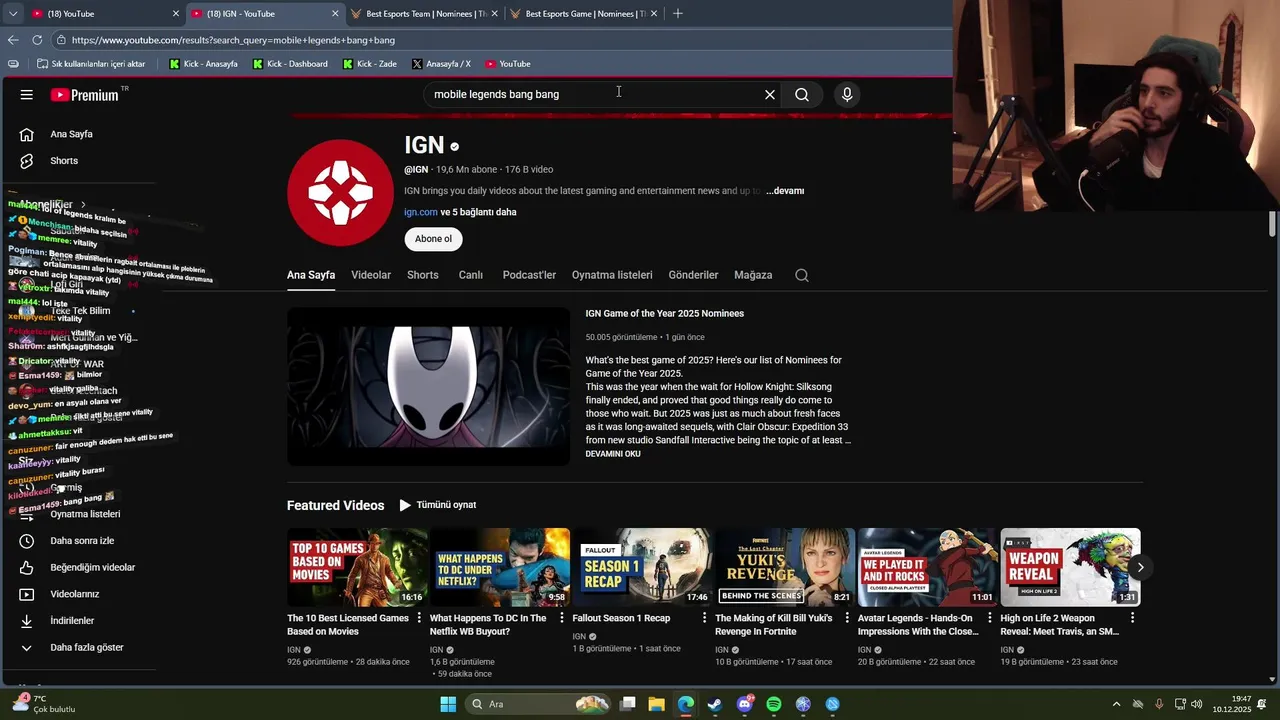Open the tab list dropdown
Screen dimensions: 1280x720
(x=13, y=13)
